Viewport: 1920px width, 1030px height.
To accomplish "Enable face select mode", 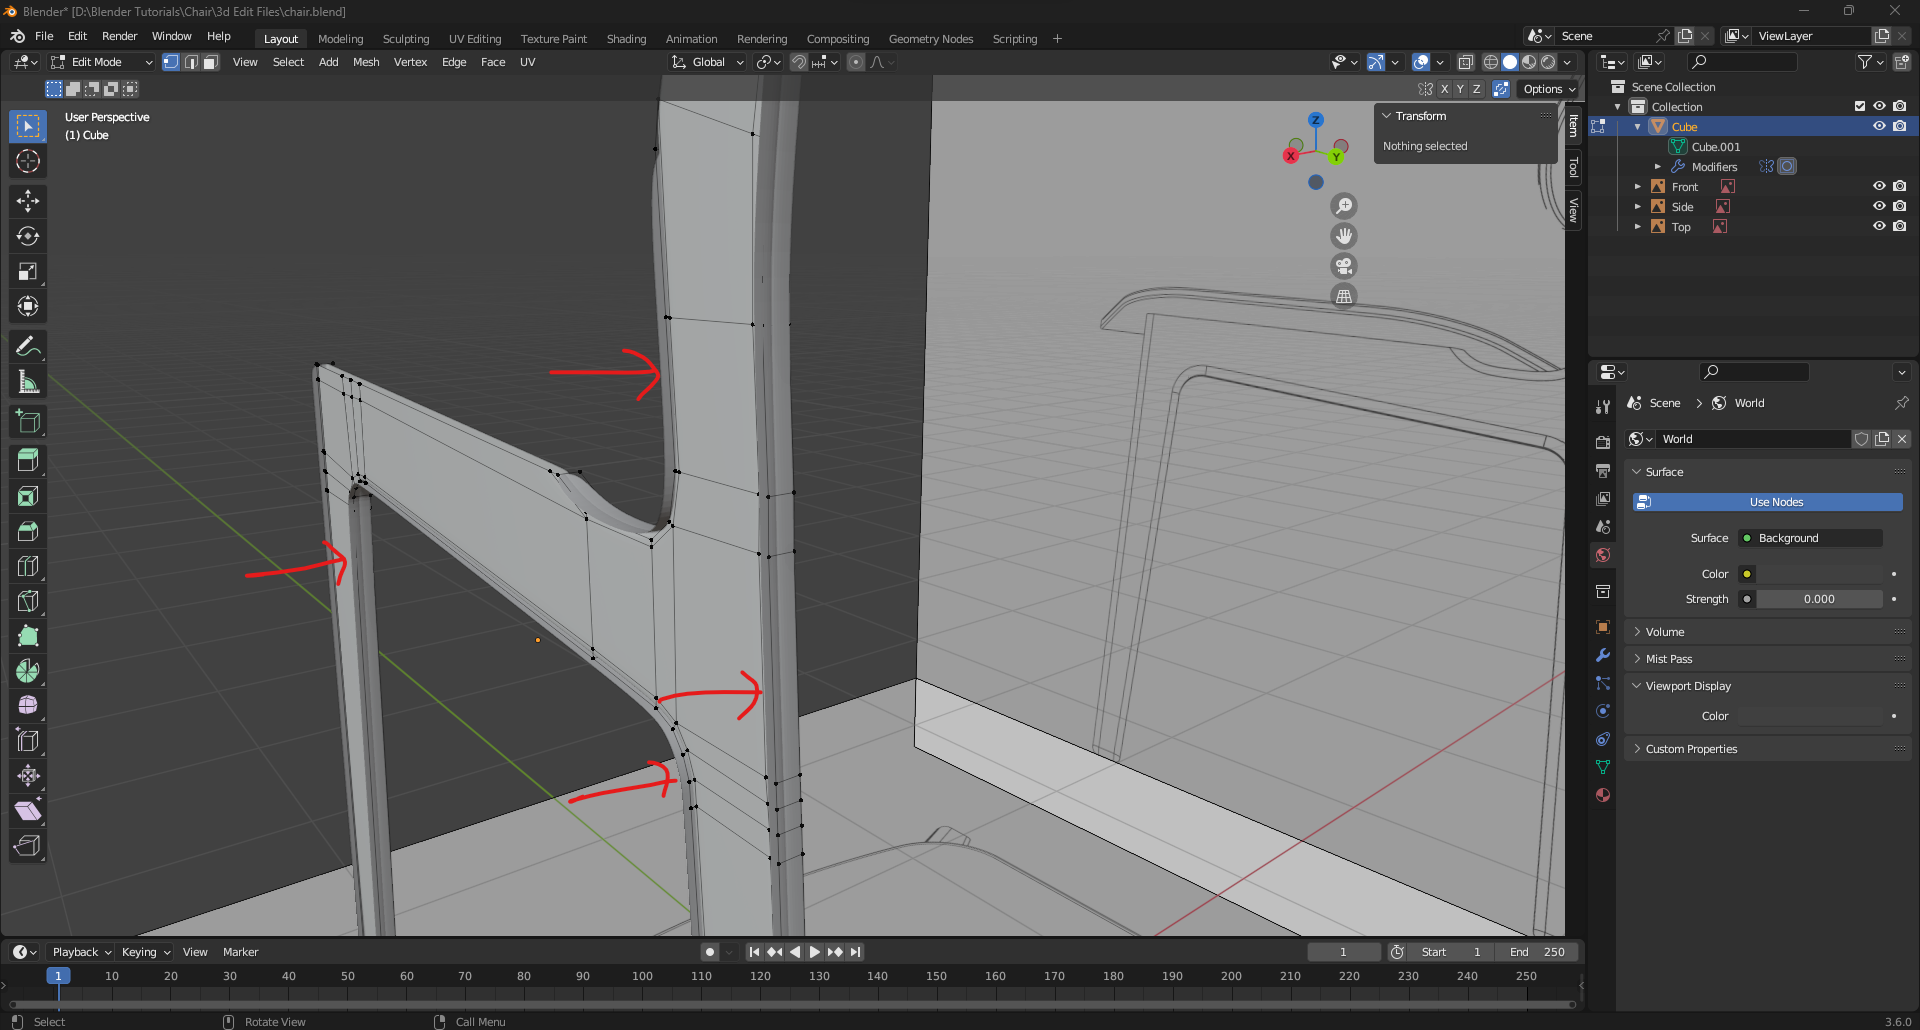I will (x=211, y=62).
